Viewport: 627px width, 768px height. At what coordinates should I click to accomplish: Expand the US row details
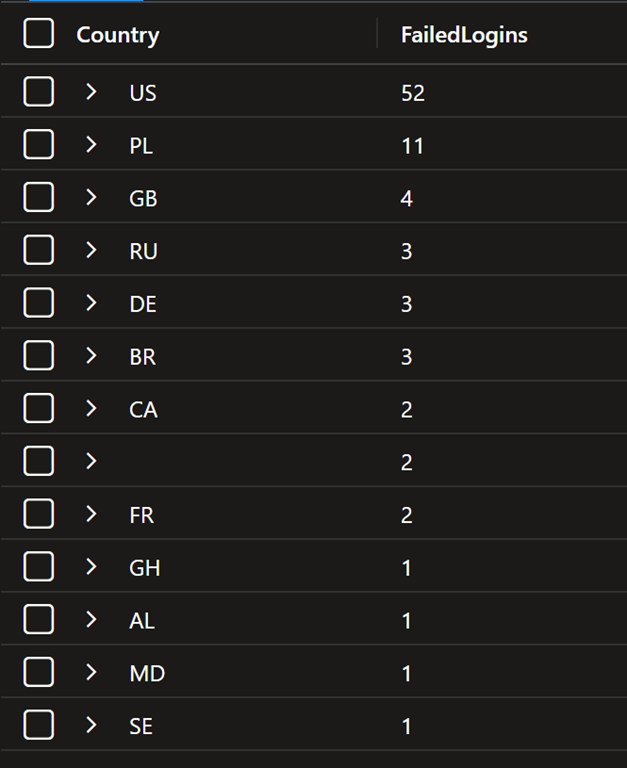[91, 92]
